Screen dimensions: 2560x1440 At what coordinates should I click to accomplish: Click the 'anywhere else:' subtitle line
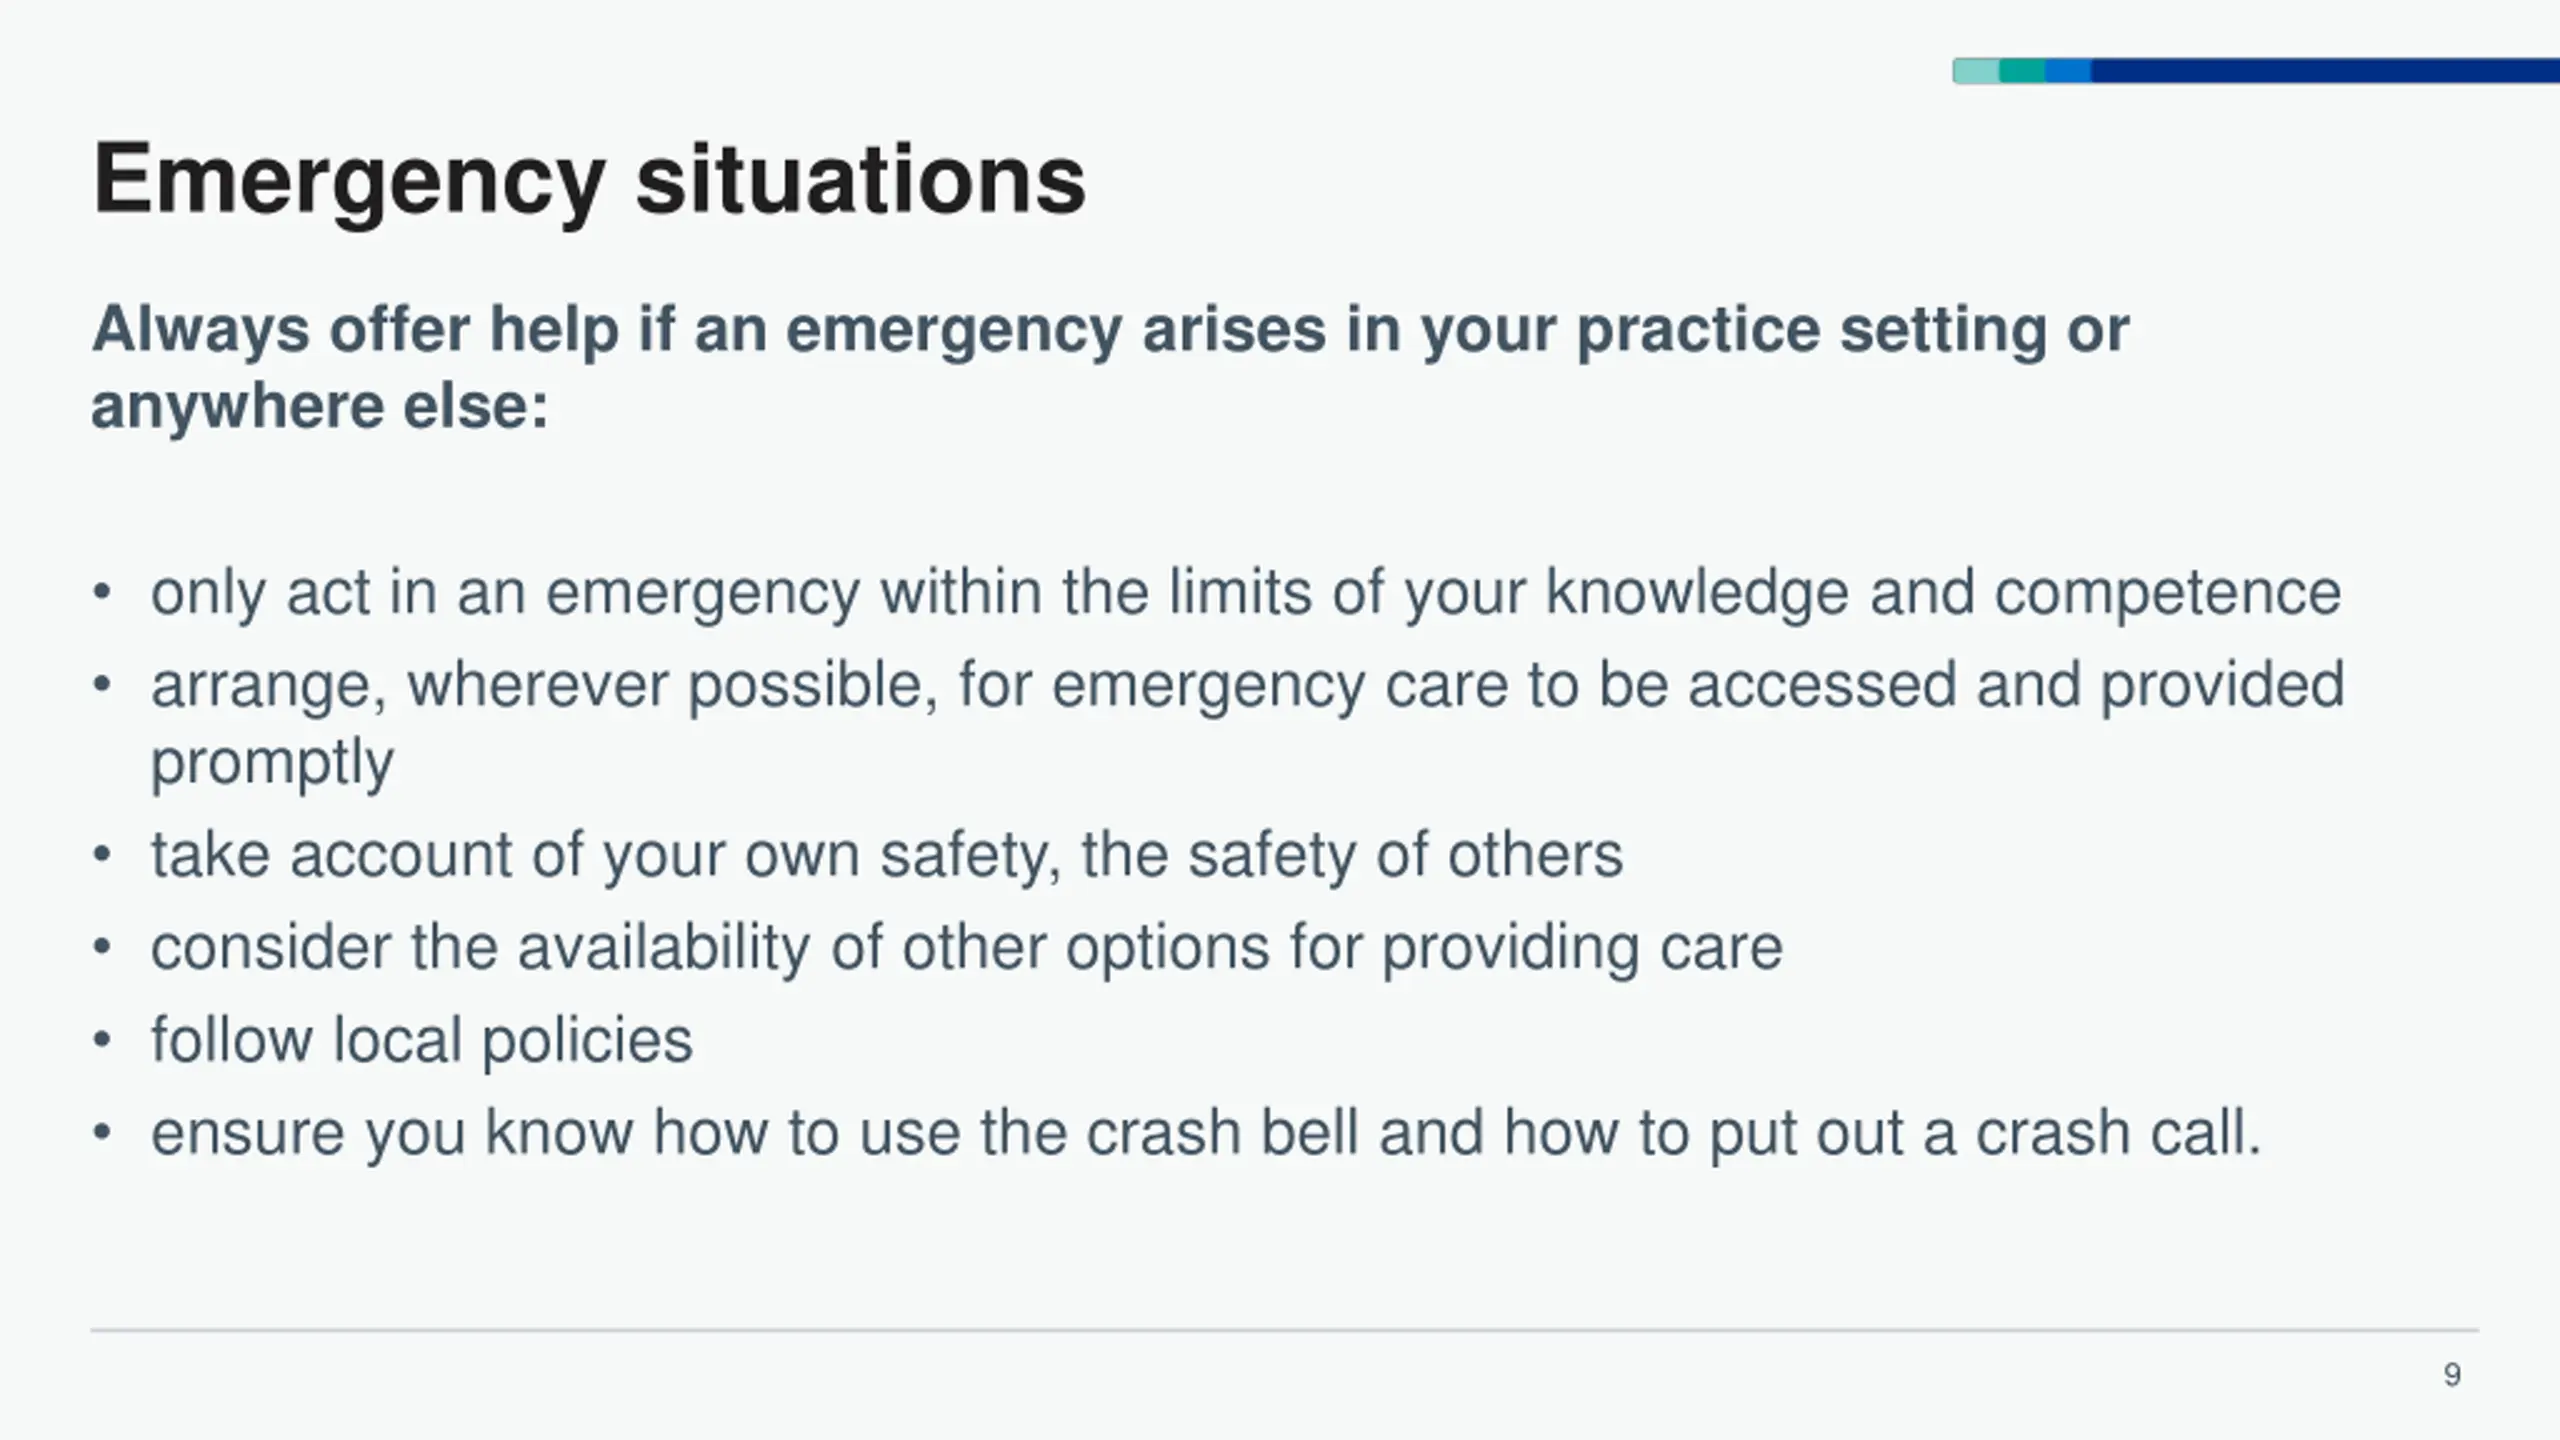click(320, 407)
